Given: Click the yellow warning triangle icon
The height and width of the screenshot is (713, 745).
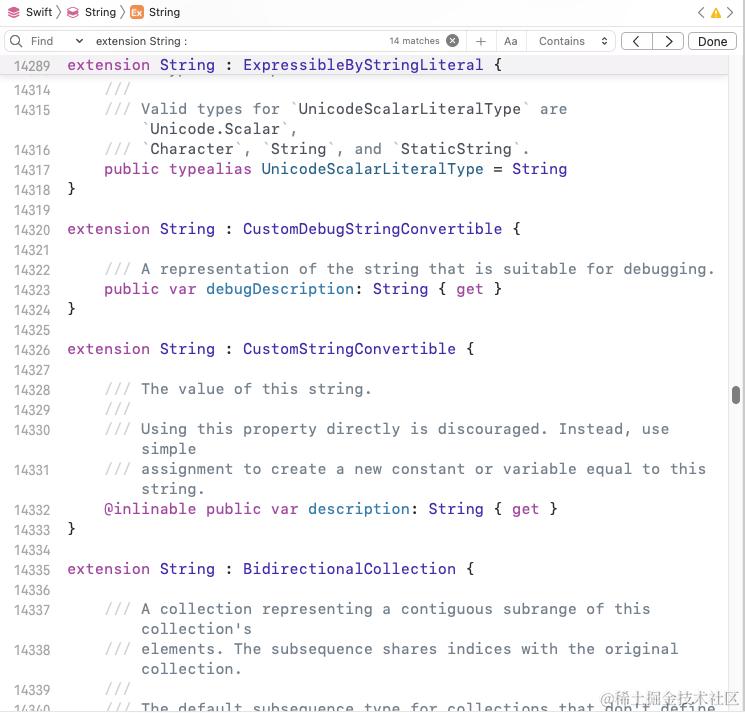Looking at the screenshot, I should click(x=716, y=13).
